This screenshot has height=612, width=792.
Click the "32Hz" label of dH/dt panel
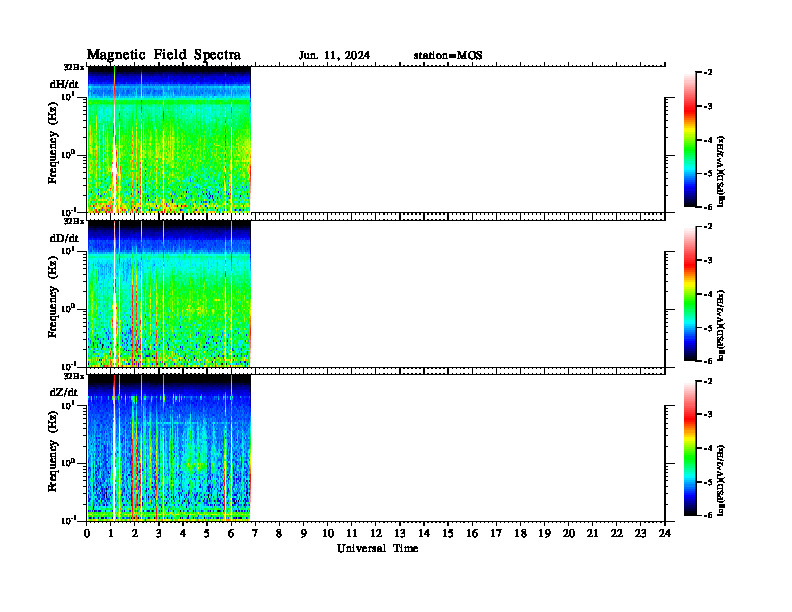[x=74, y=67]
